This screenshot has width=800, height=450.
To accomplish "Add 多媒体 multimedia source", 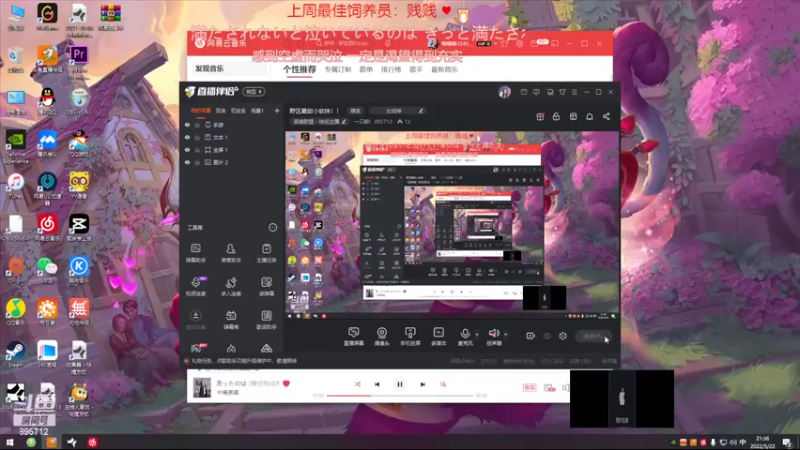I will click(438, 337).
